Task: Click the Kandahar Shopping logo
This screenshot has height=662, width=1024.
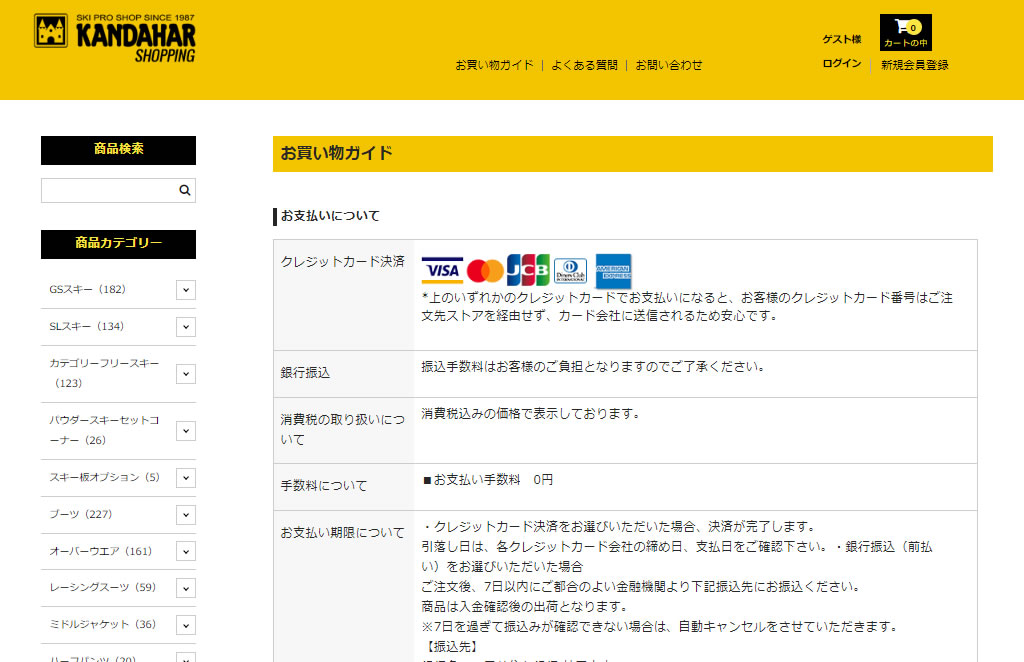Action: 115,38
